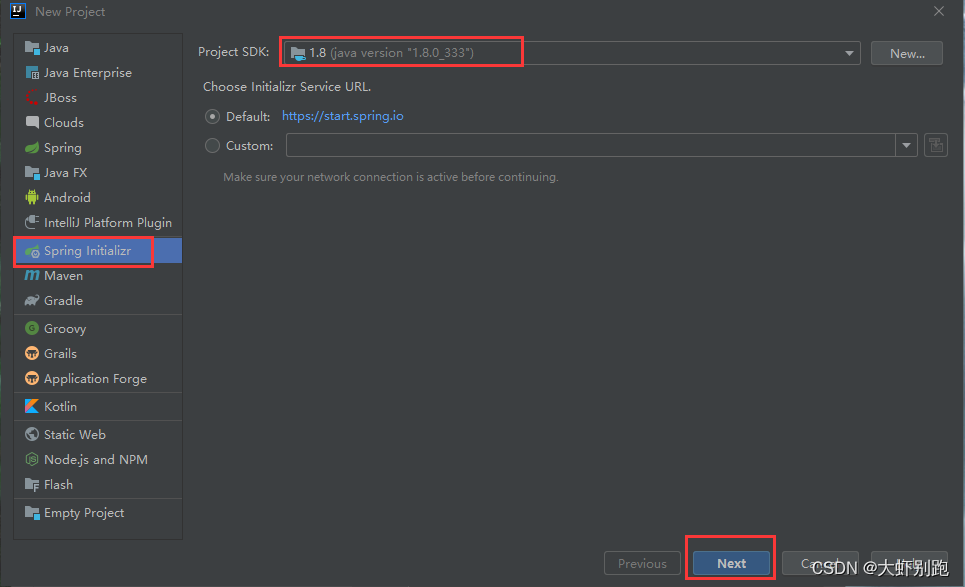Pick the Gradle project type
965x587 pixels.
click(98, 300)
